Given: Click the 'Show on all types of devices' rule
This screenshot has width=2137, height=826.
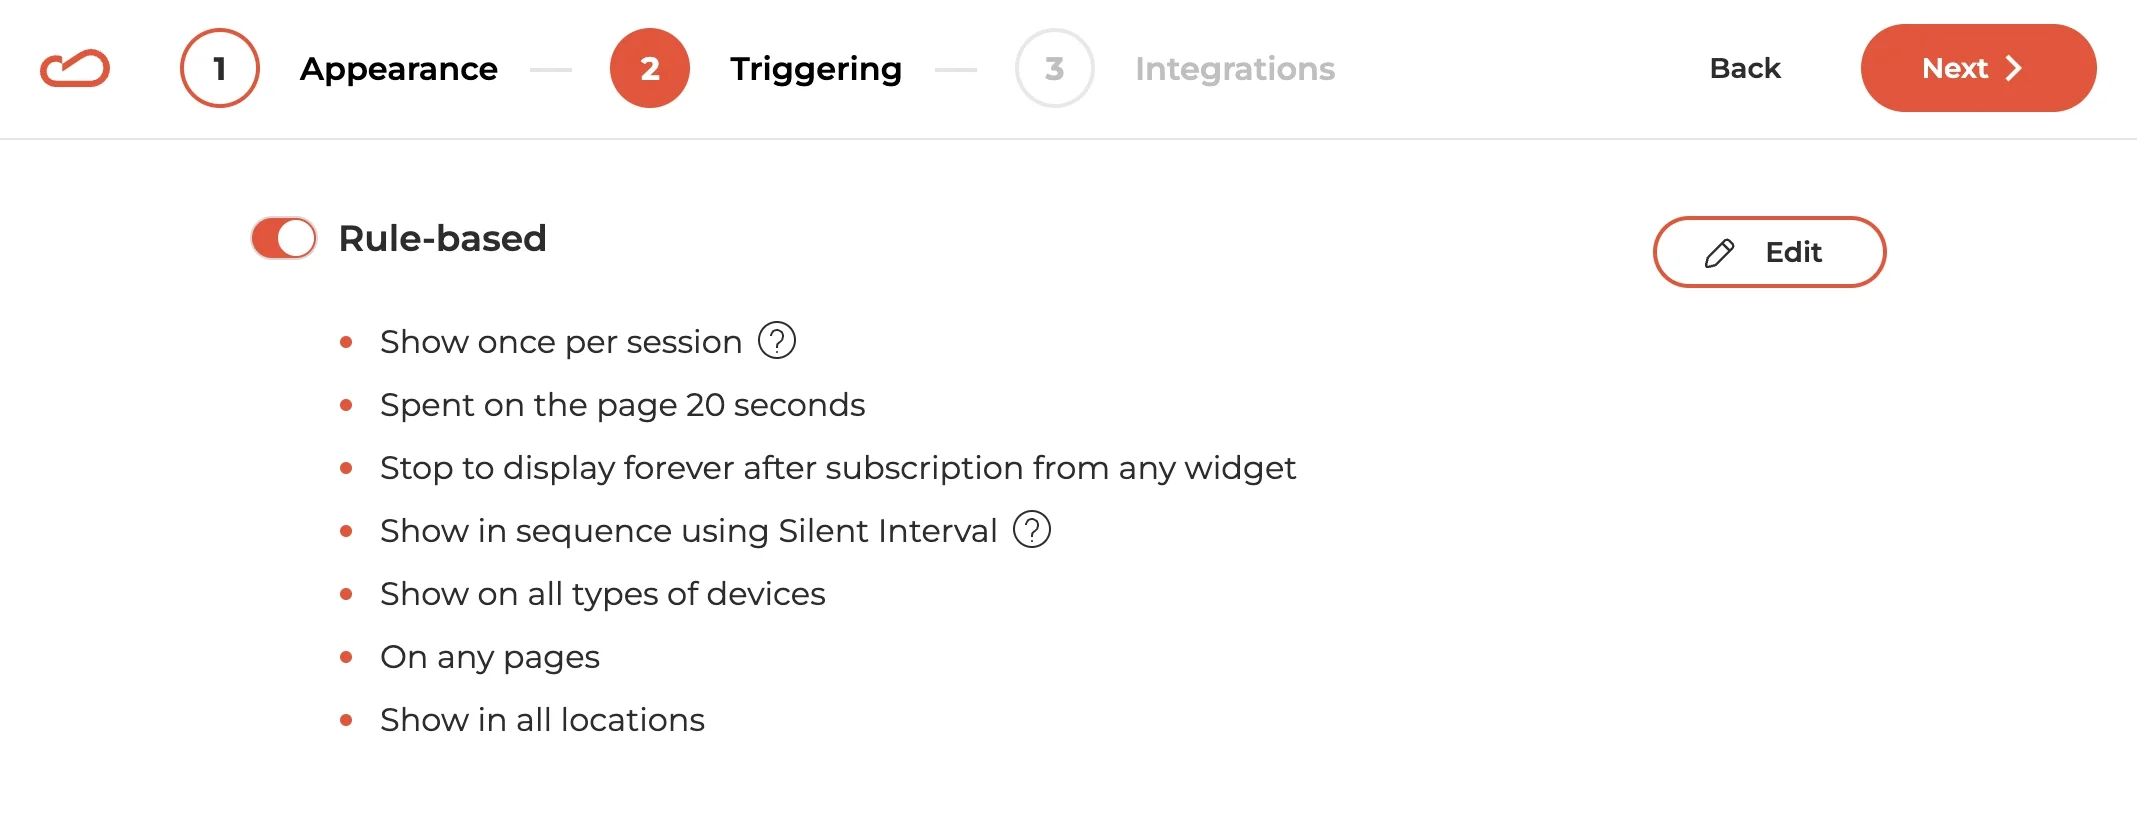Looking at the screenshot, I should click(602, 594).
